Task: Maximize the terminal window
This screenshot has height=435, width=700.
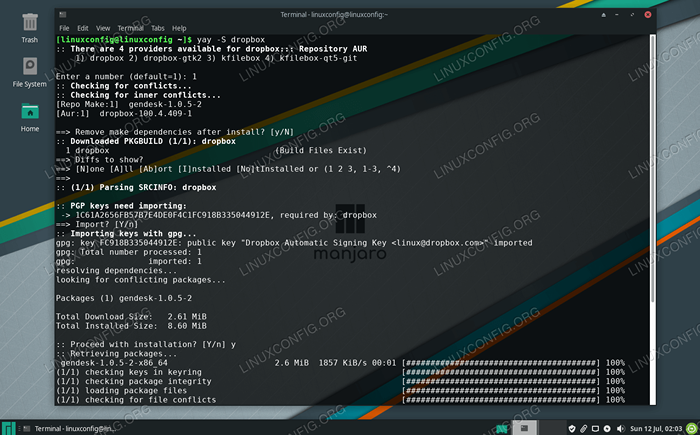Action: (x=632, y=15)
